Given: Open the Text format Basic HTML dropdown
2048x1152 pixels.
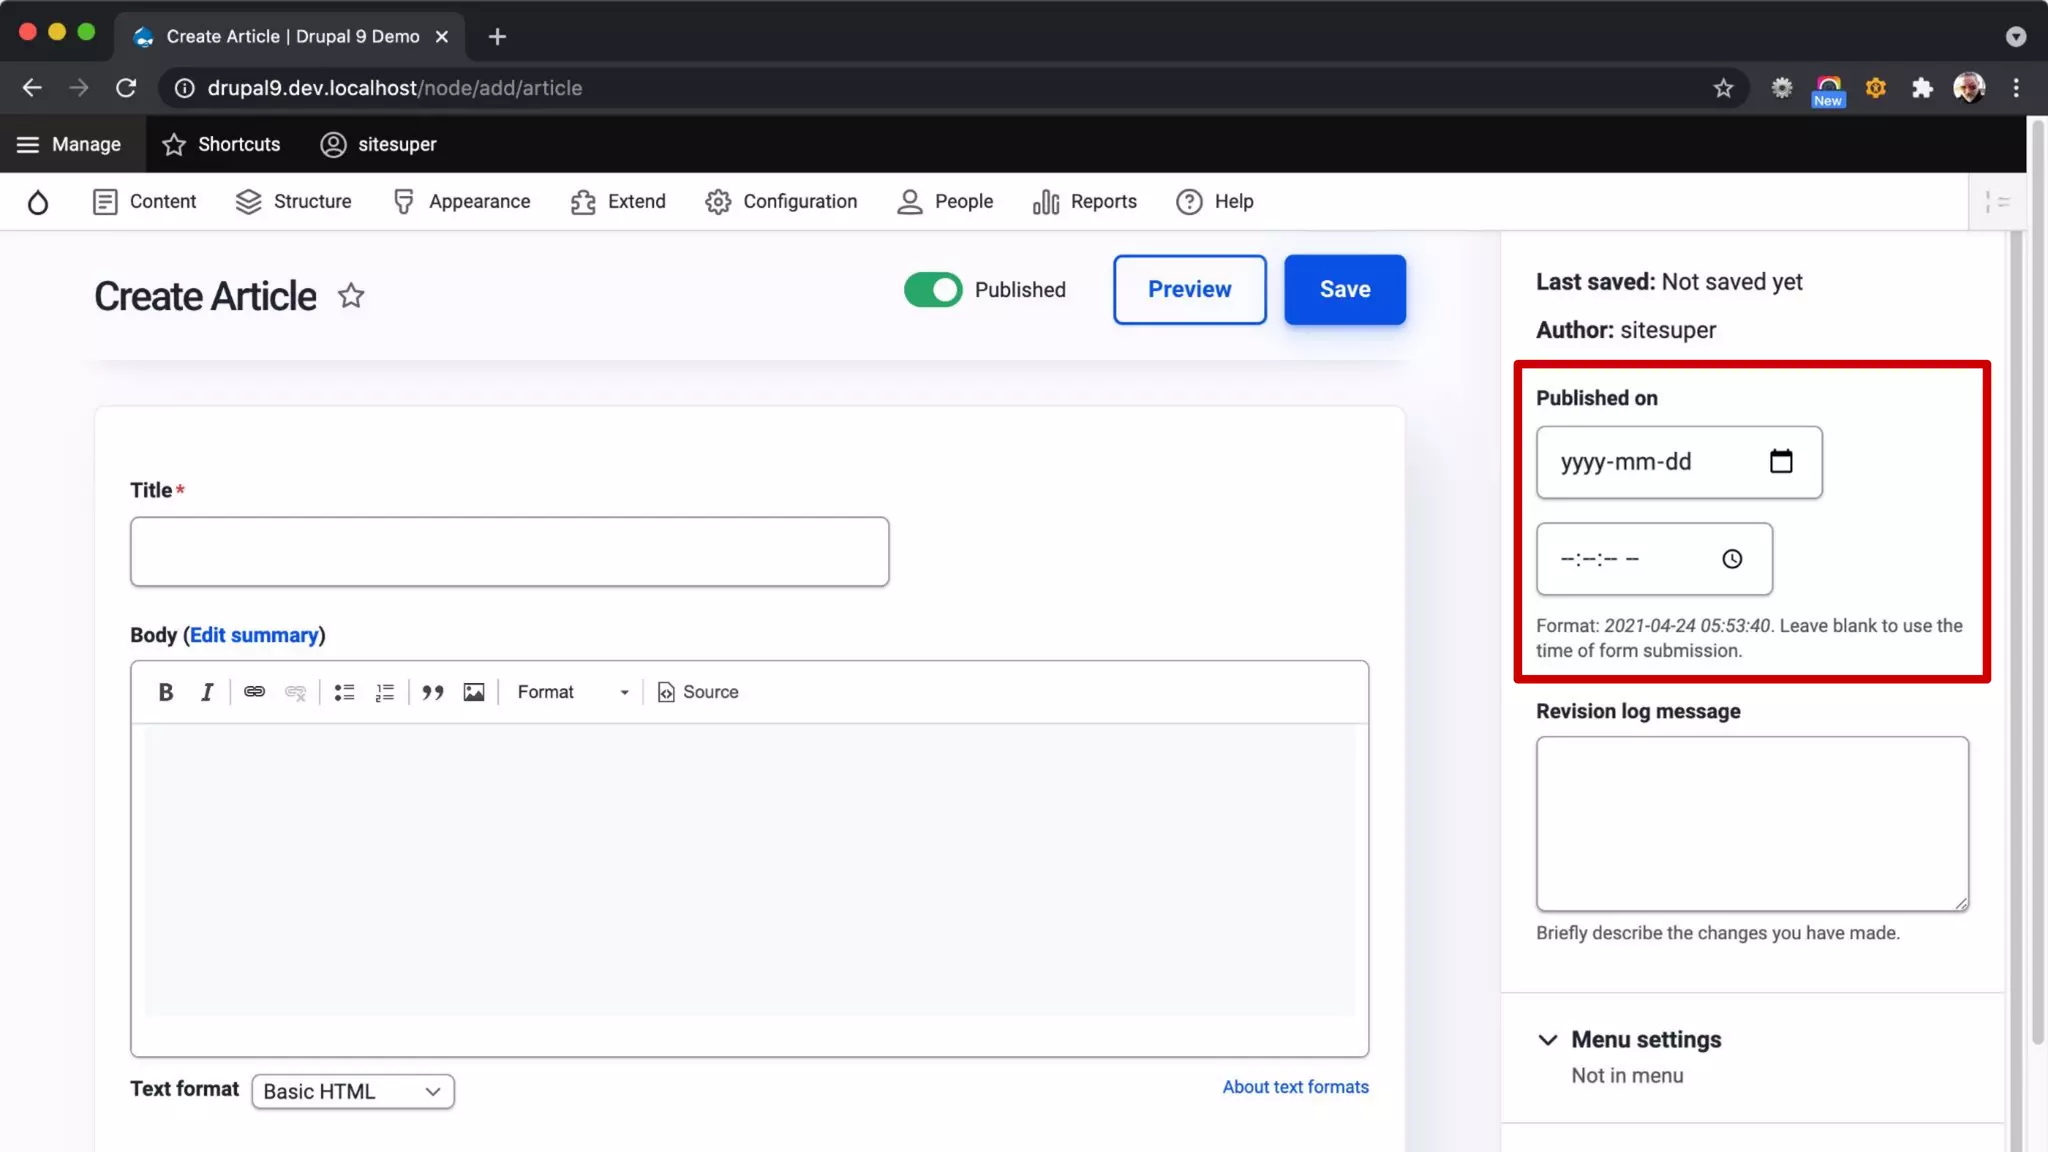Looking at the screenshot, I should click(352, 1091).
